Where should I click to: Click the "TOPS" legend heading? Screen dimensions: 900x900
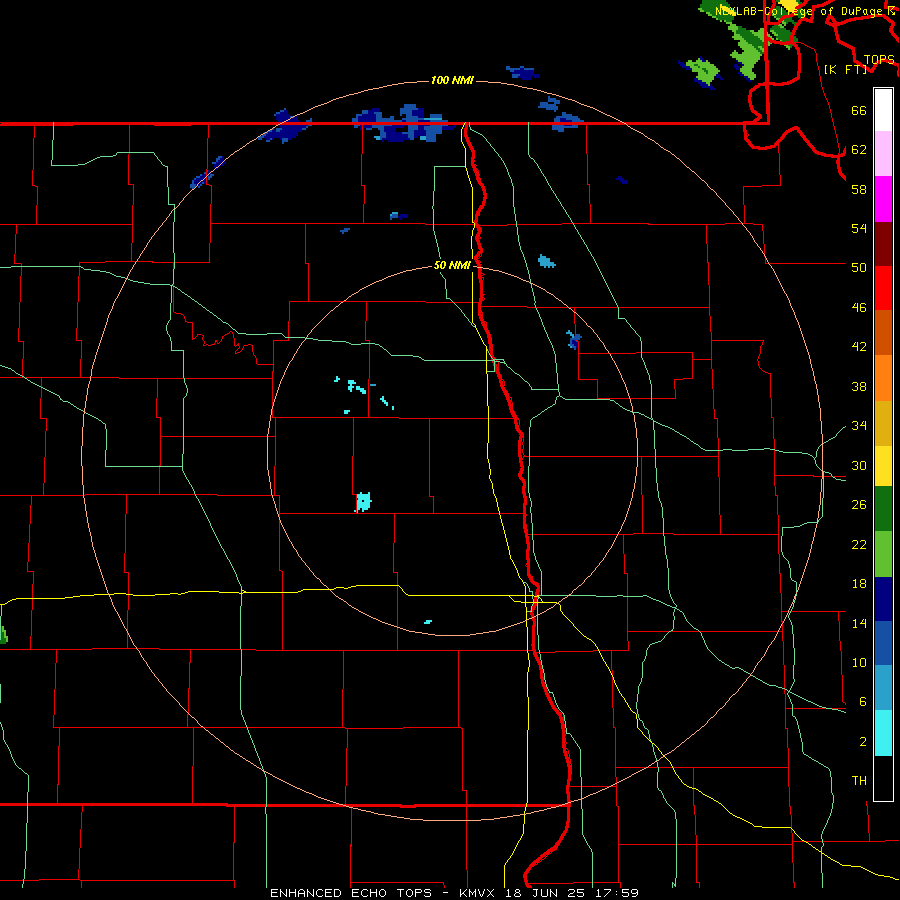(x=879, y=59)
